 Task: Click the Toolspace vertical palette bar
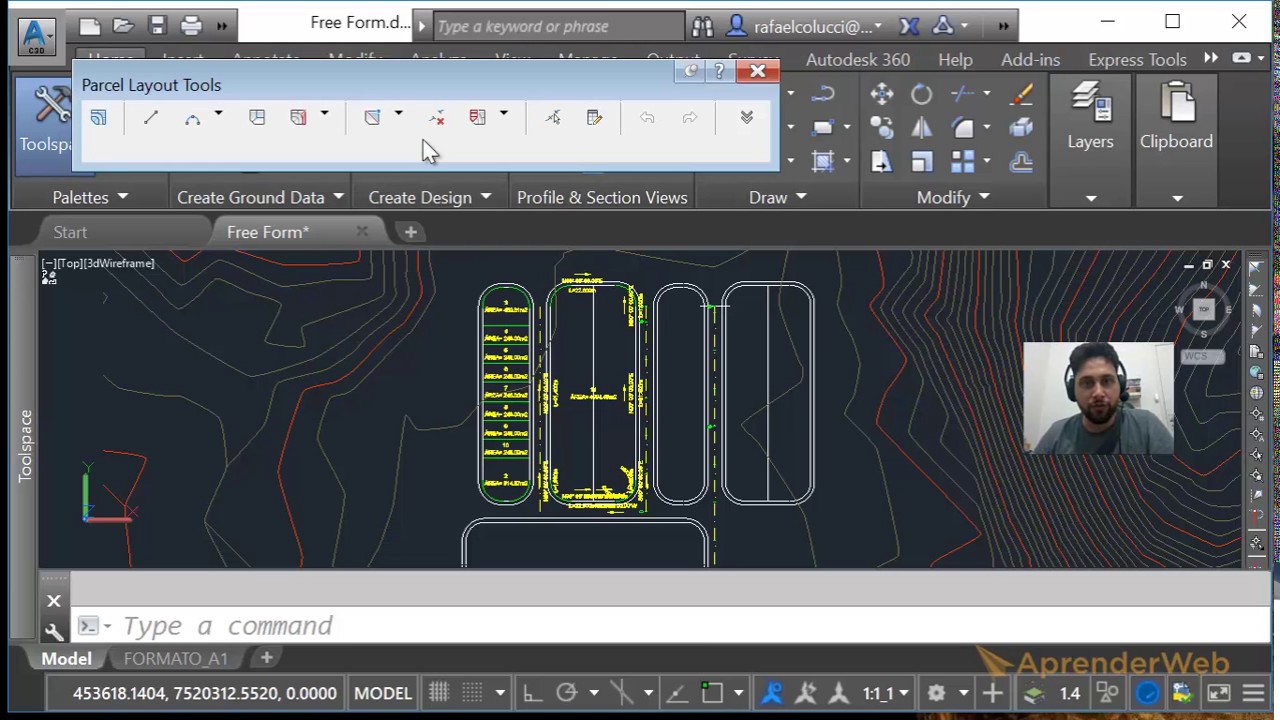click(25, 445)
